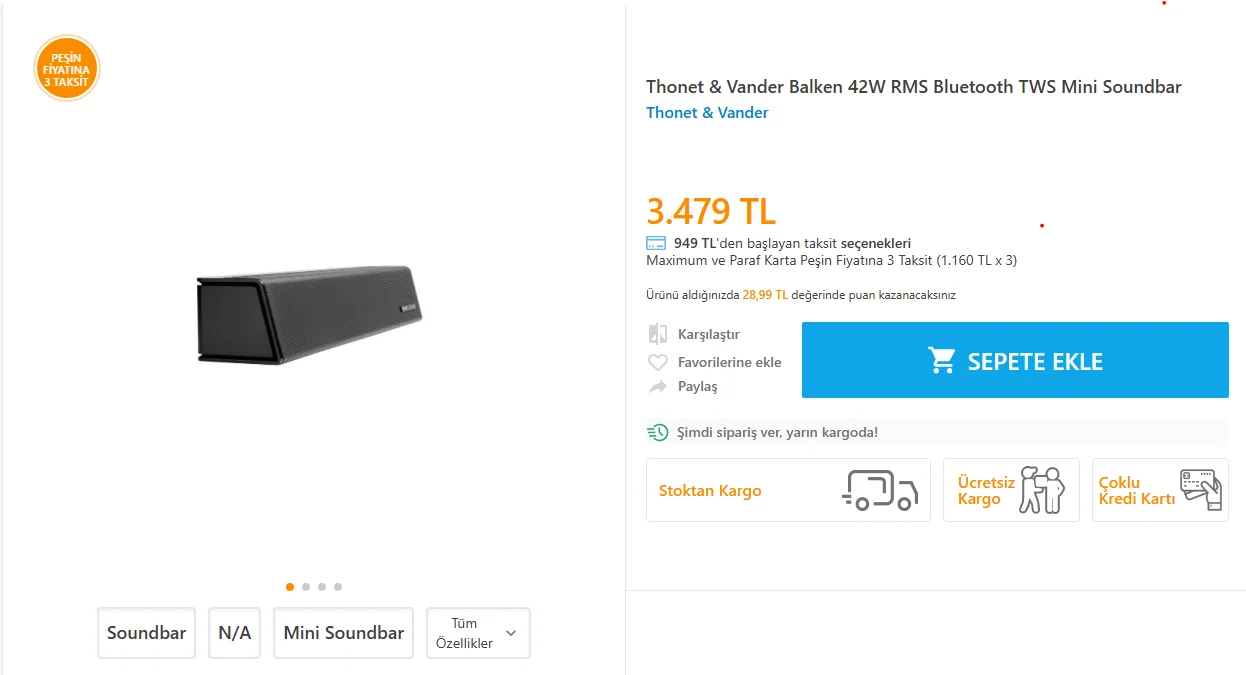This screenshot has height=675, width=1246.
Task: Expand the Tüm Özellikler dropdown
Action: [x=478, y=633]
